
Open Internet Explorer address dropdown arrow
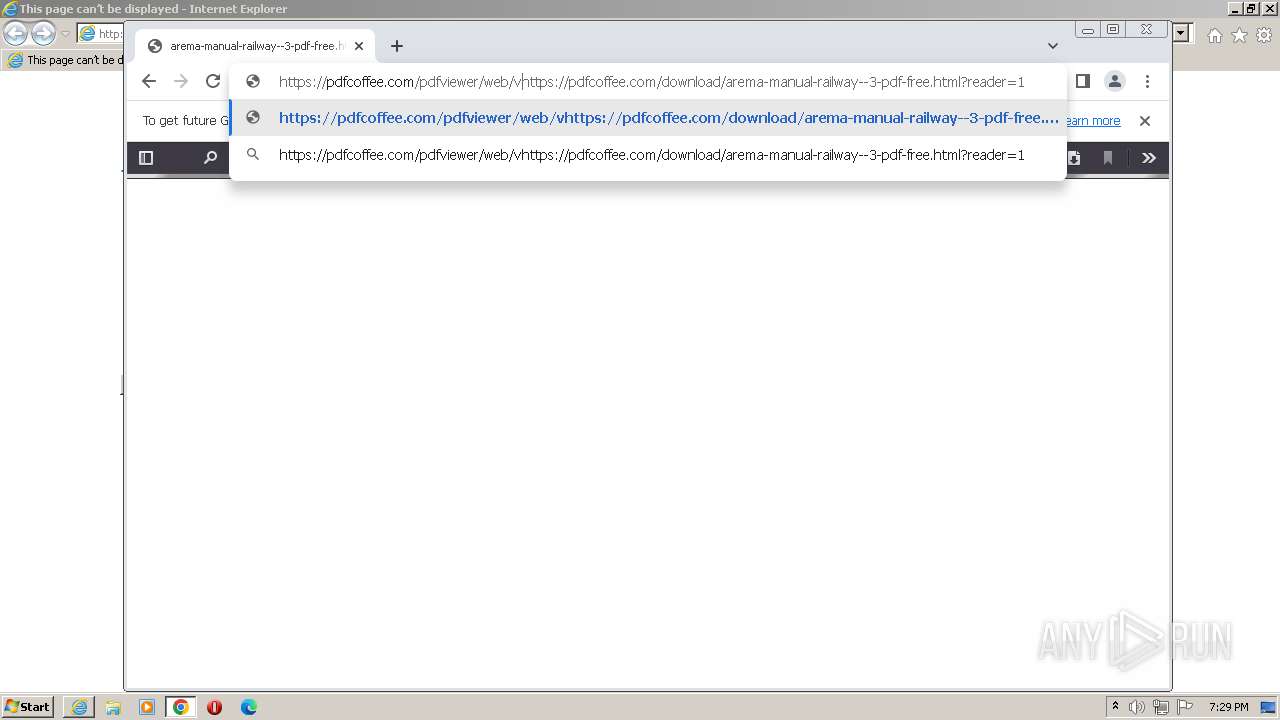pyautogui.click(x=1181, y=34)
